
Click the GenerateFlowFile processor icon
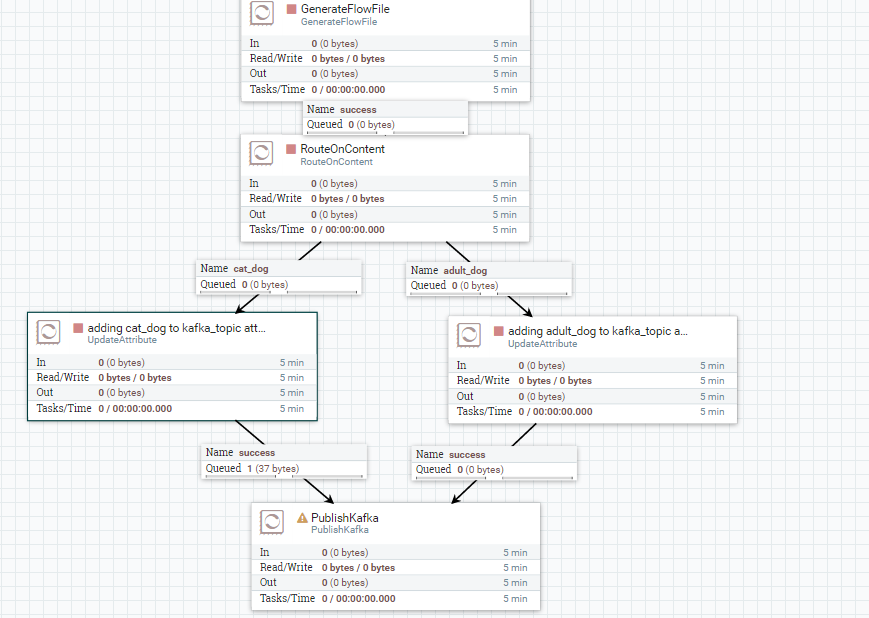tap(261, 13)
